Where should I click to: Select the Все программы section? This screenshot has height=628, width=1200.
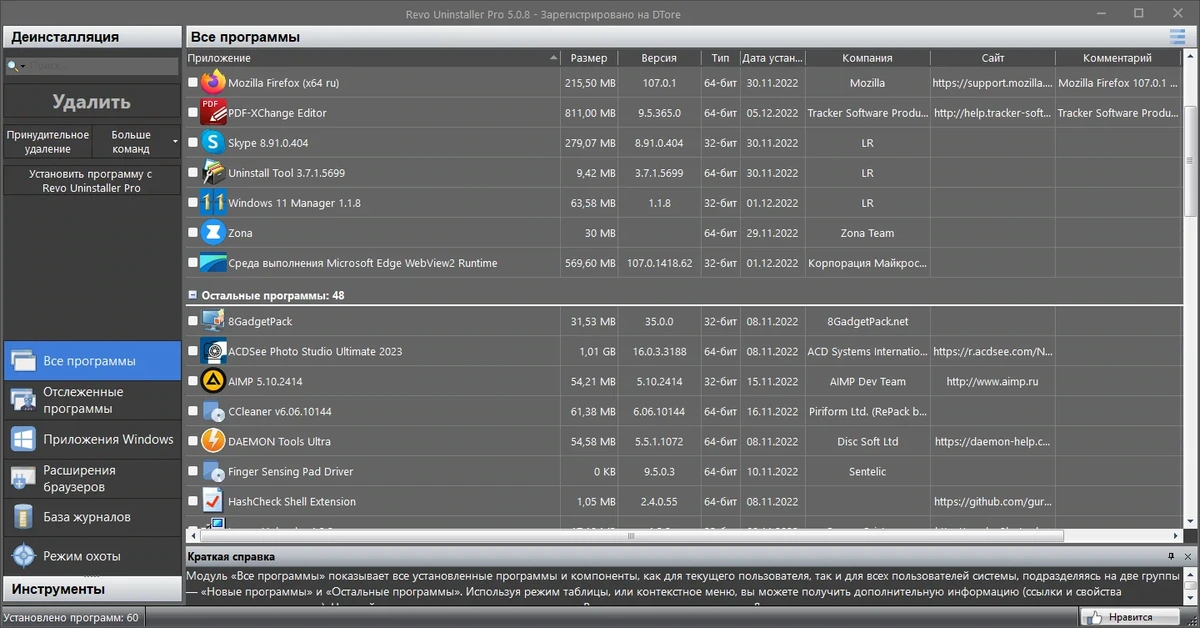coord(92,361)
